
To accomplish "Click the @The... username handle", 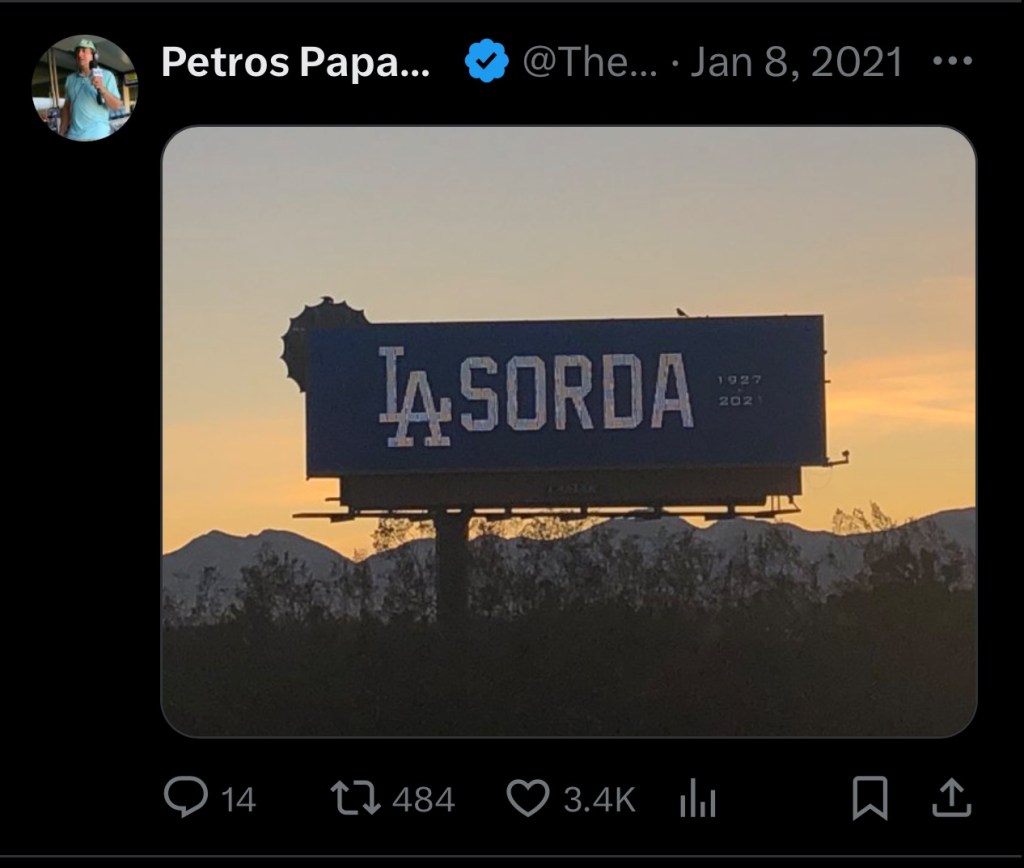I will tap(590, 62).
